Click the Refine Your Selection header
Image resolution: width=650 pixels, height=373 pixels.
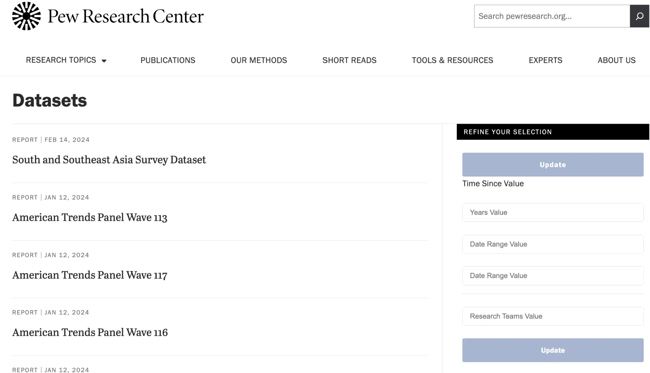(553, 132)
